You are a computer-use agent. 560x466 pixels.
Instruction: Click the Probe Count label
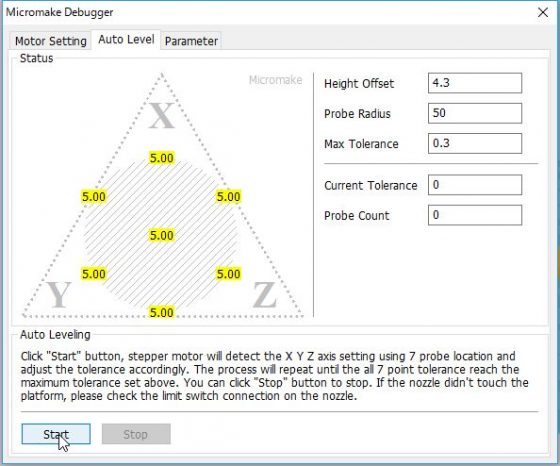(356, 216)
